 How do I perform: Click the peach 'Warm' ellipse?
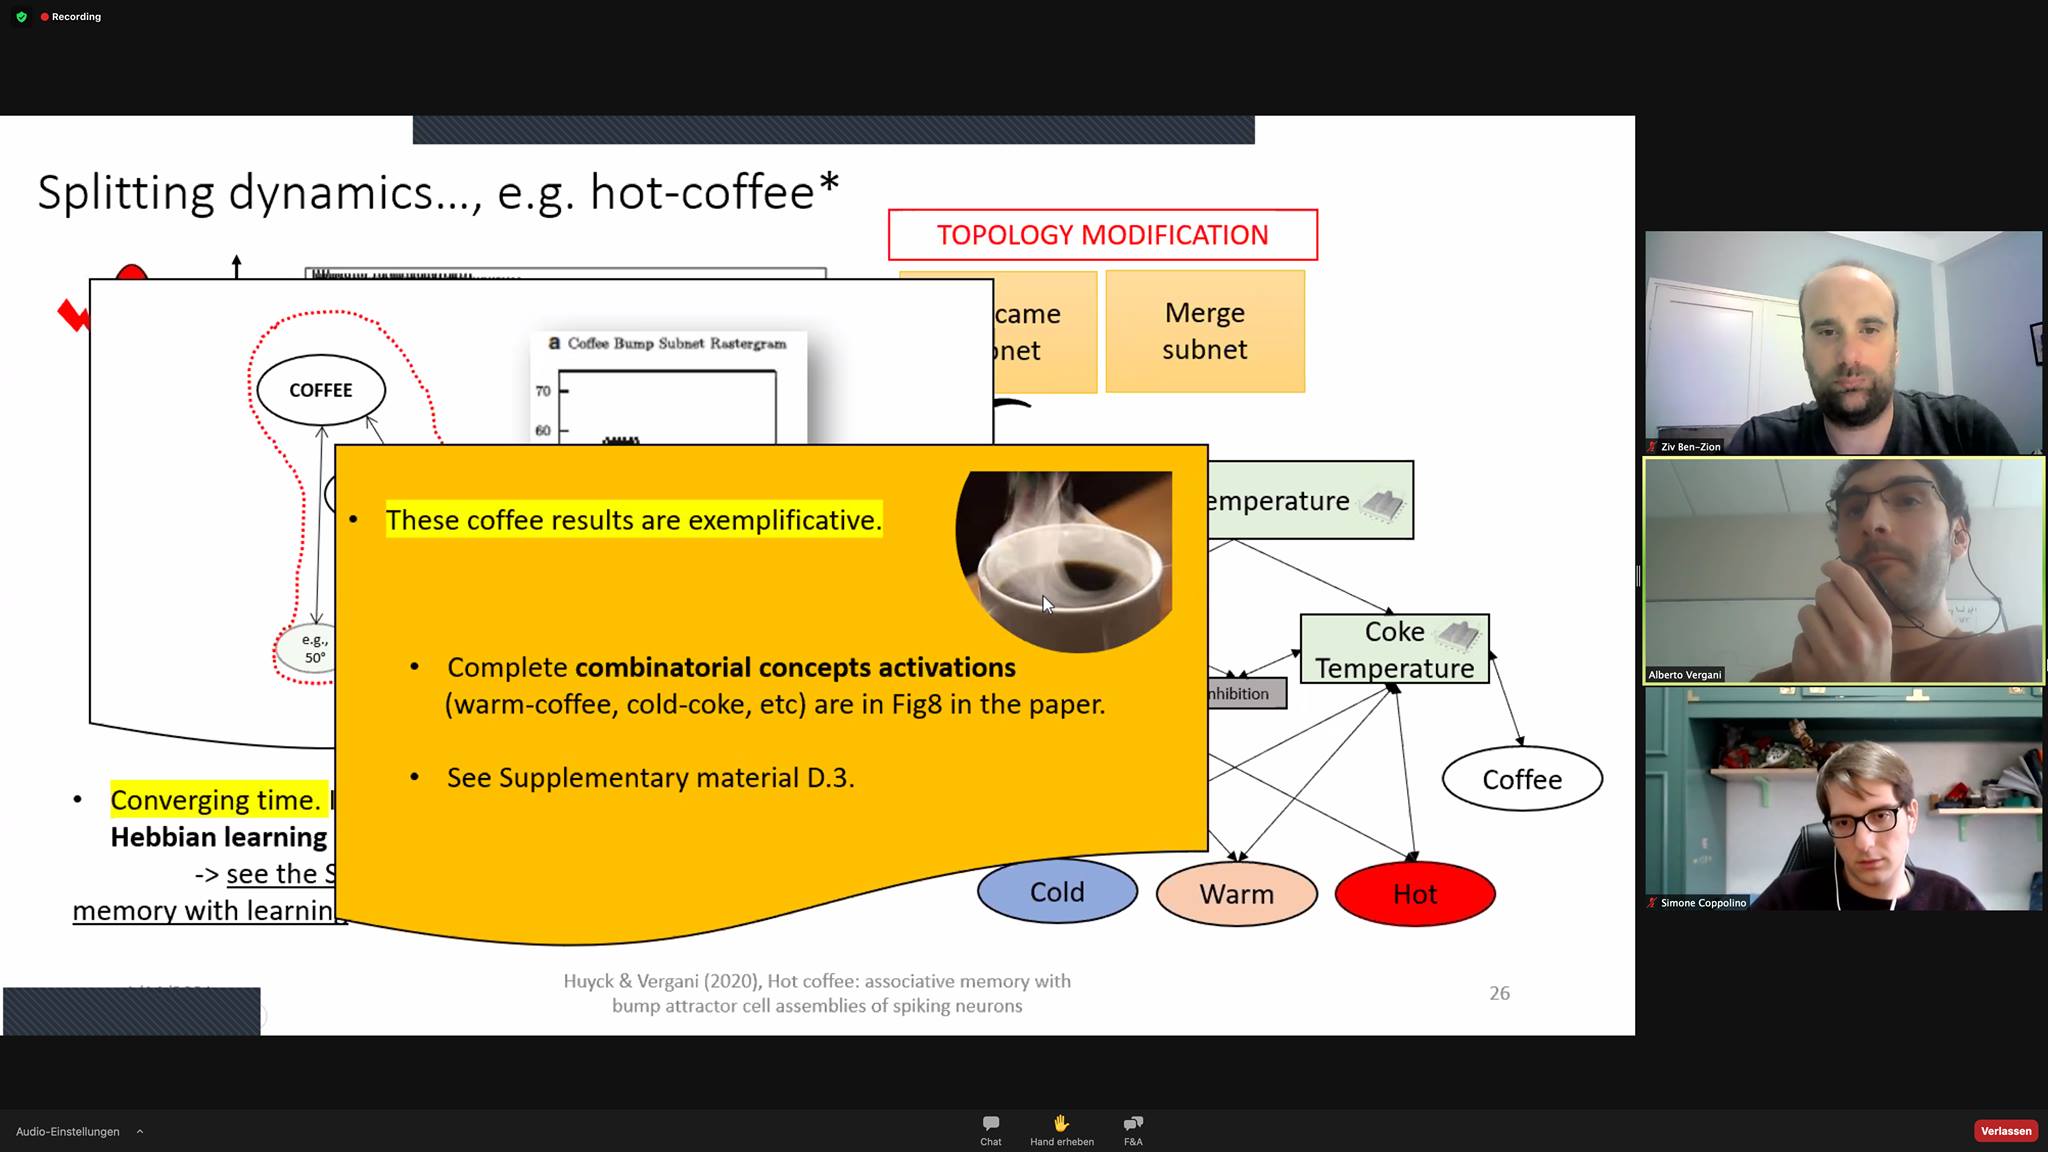pyautogui.click(x=1237, y=894)
